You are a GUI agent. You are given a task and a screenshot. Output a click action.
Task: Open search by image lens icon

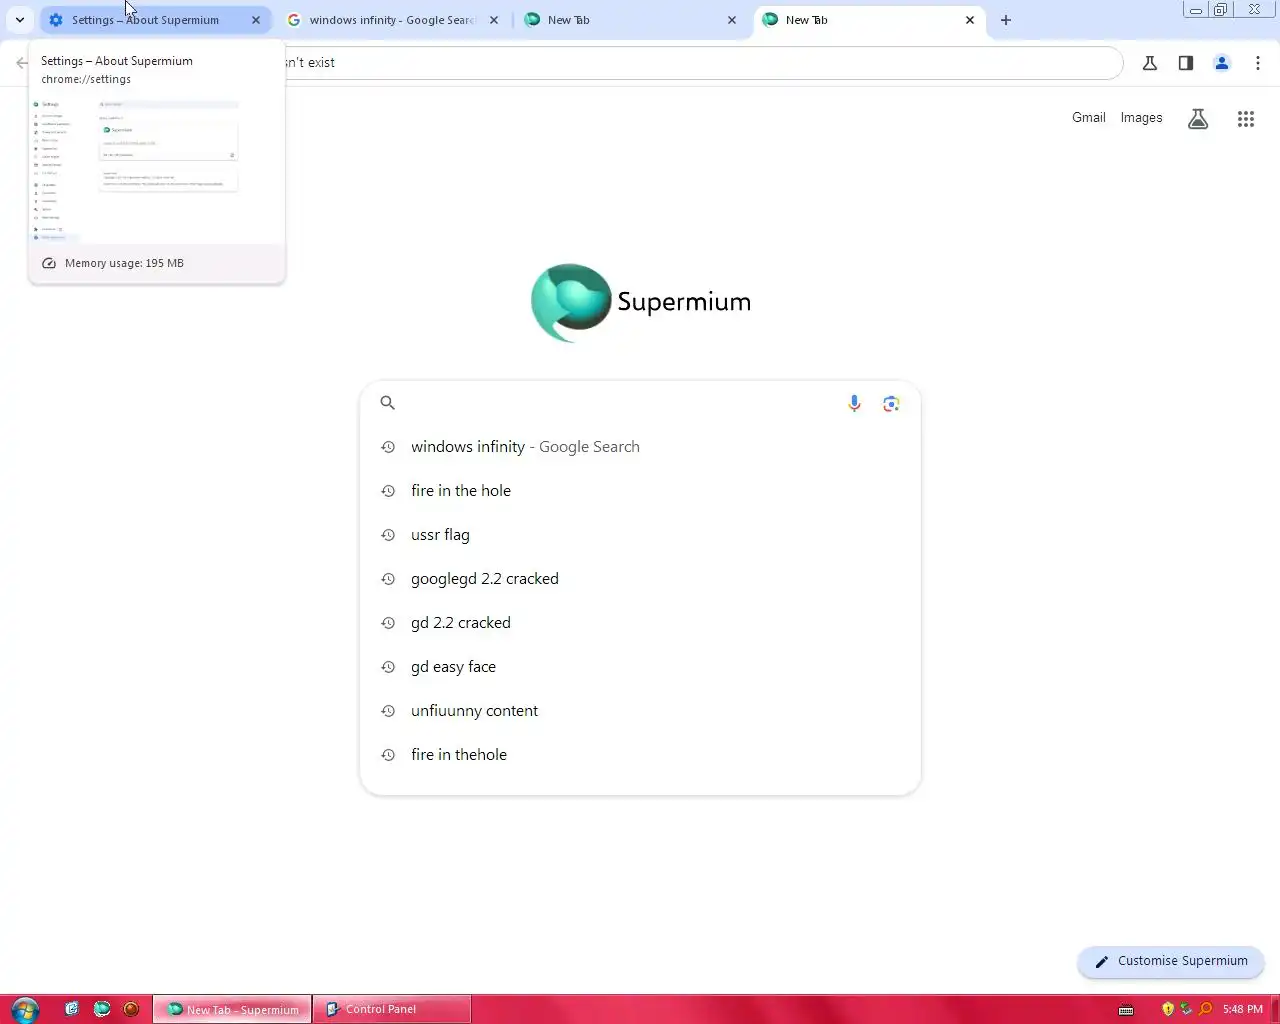click(891, 403)
